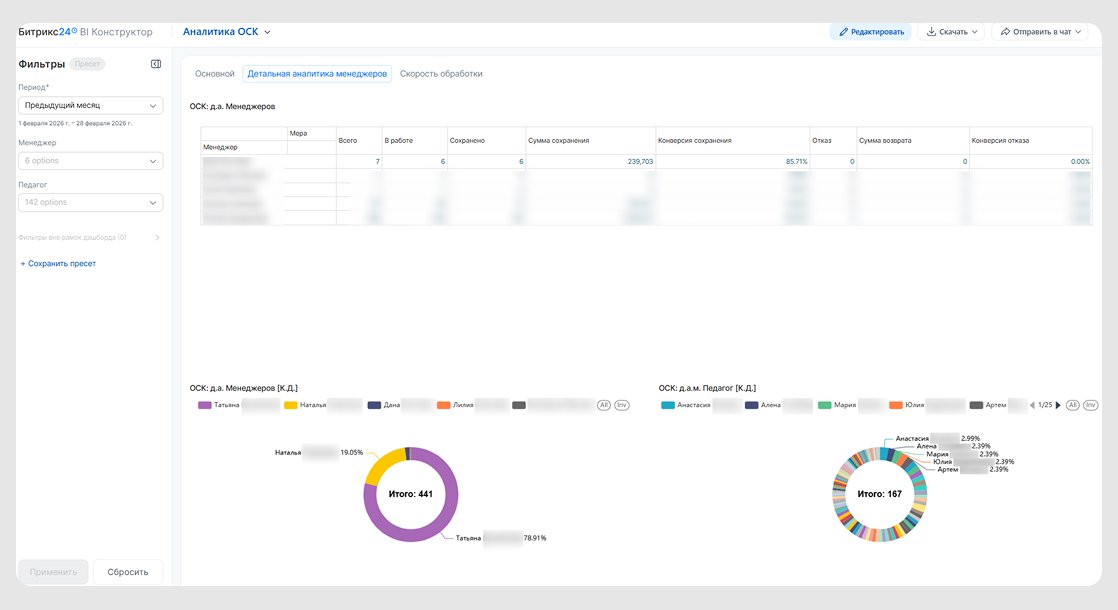The image size is (1118, 610).
Task: Expand the Педагог filter dropdown
Action: (x=90, y=202)
